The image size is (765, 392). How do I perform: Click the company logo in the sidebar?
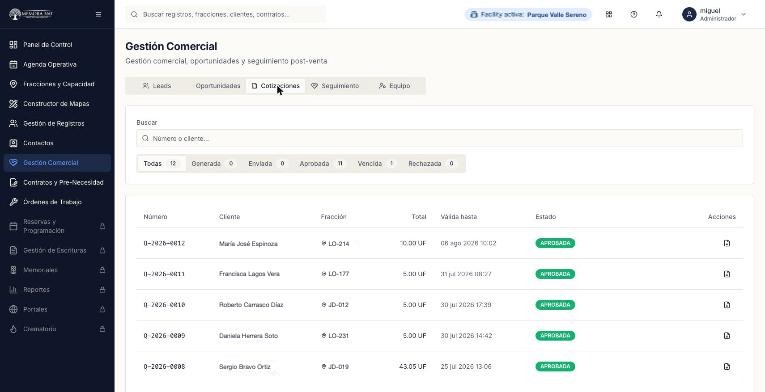tap(32, 14)
